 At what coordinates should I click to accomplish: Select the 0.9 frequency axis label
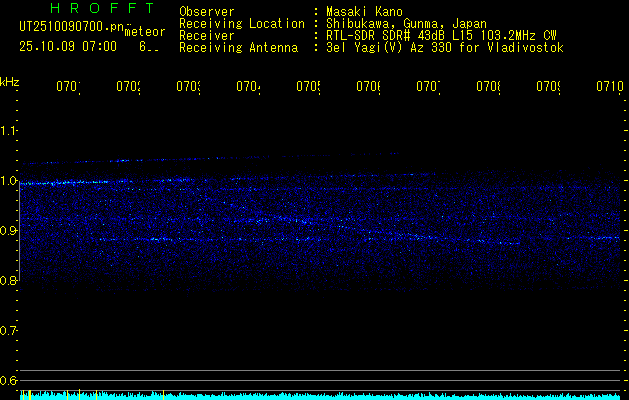[9, 231]
